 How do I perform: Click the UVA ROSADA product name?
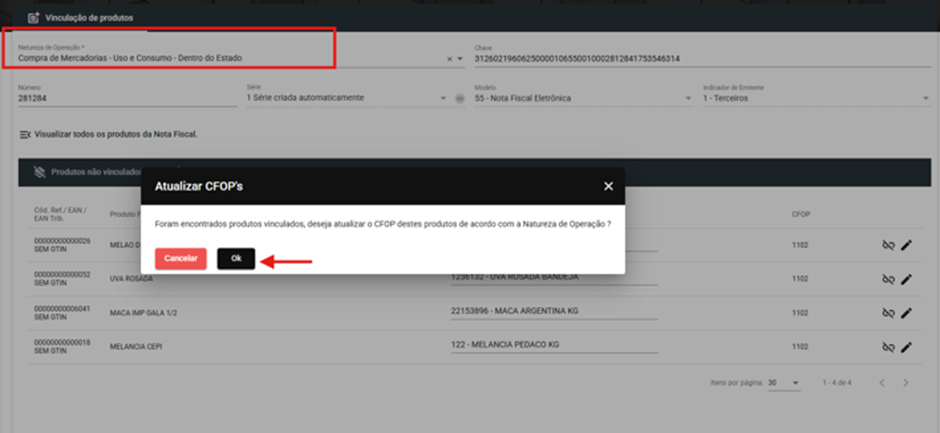(131, 279)
